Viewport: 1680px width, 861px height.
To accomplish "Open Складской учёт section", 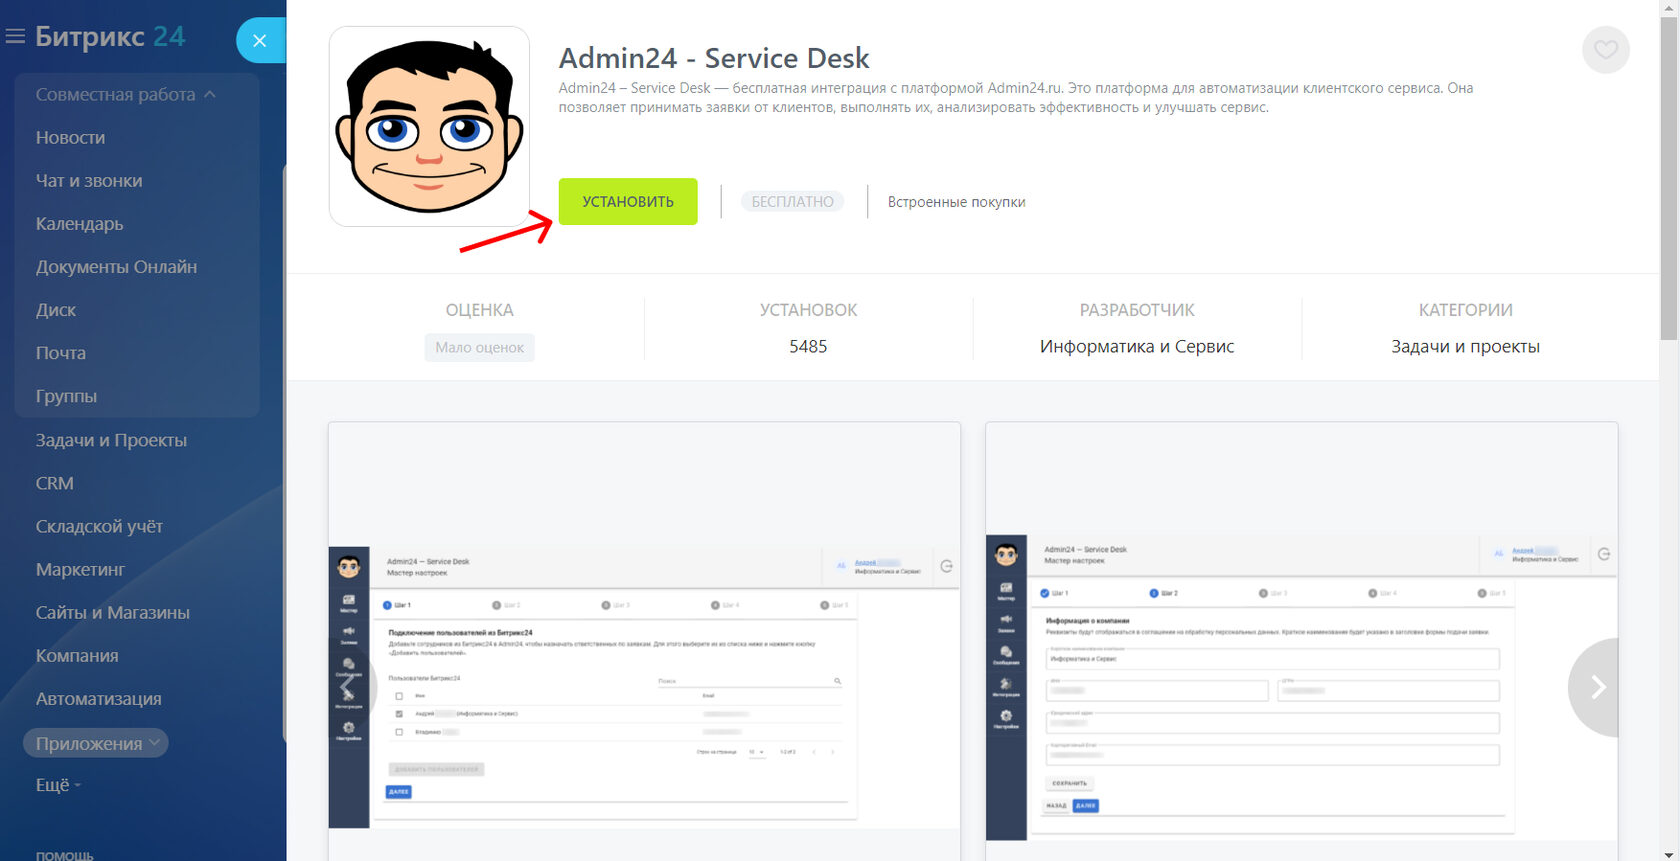I will (99, 526).
